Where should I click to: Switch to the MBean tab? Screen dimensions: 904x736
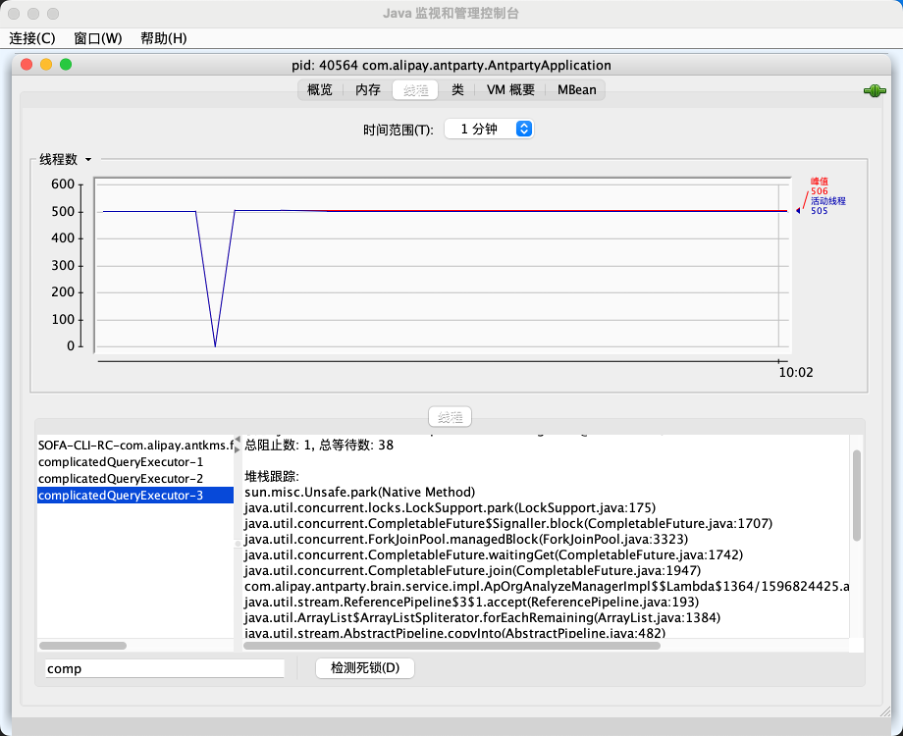point(577,90)
